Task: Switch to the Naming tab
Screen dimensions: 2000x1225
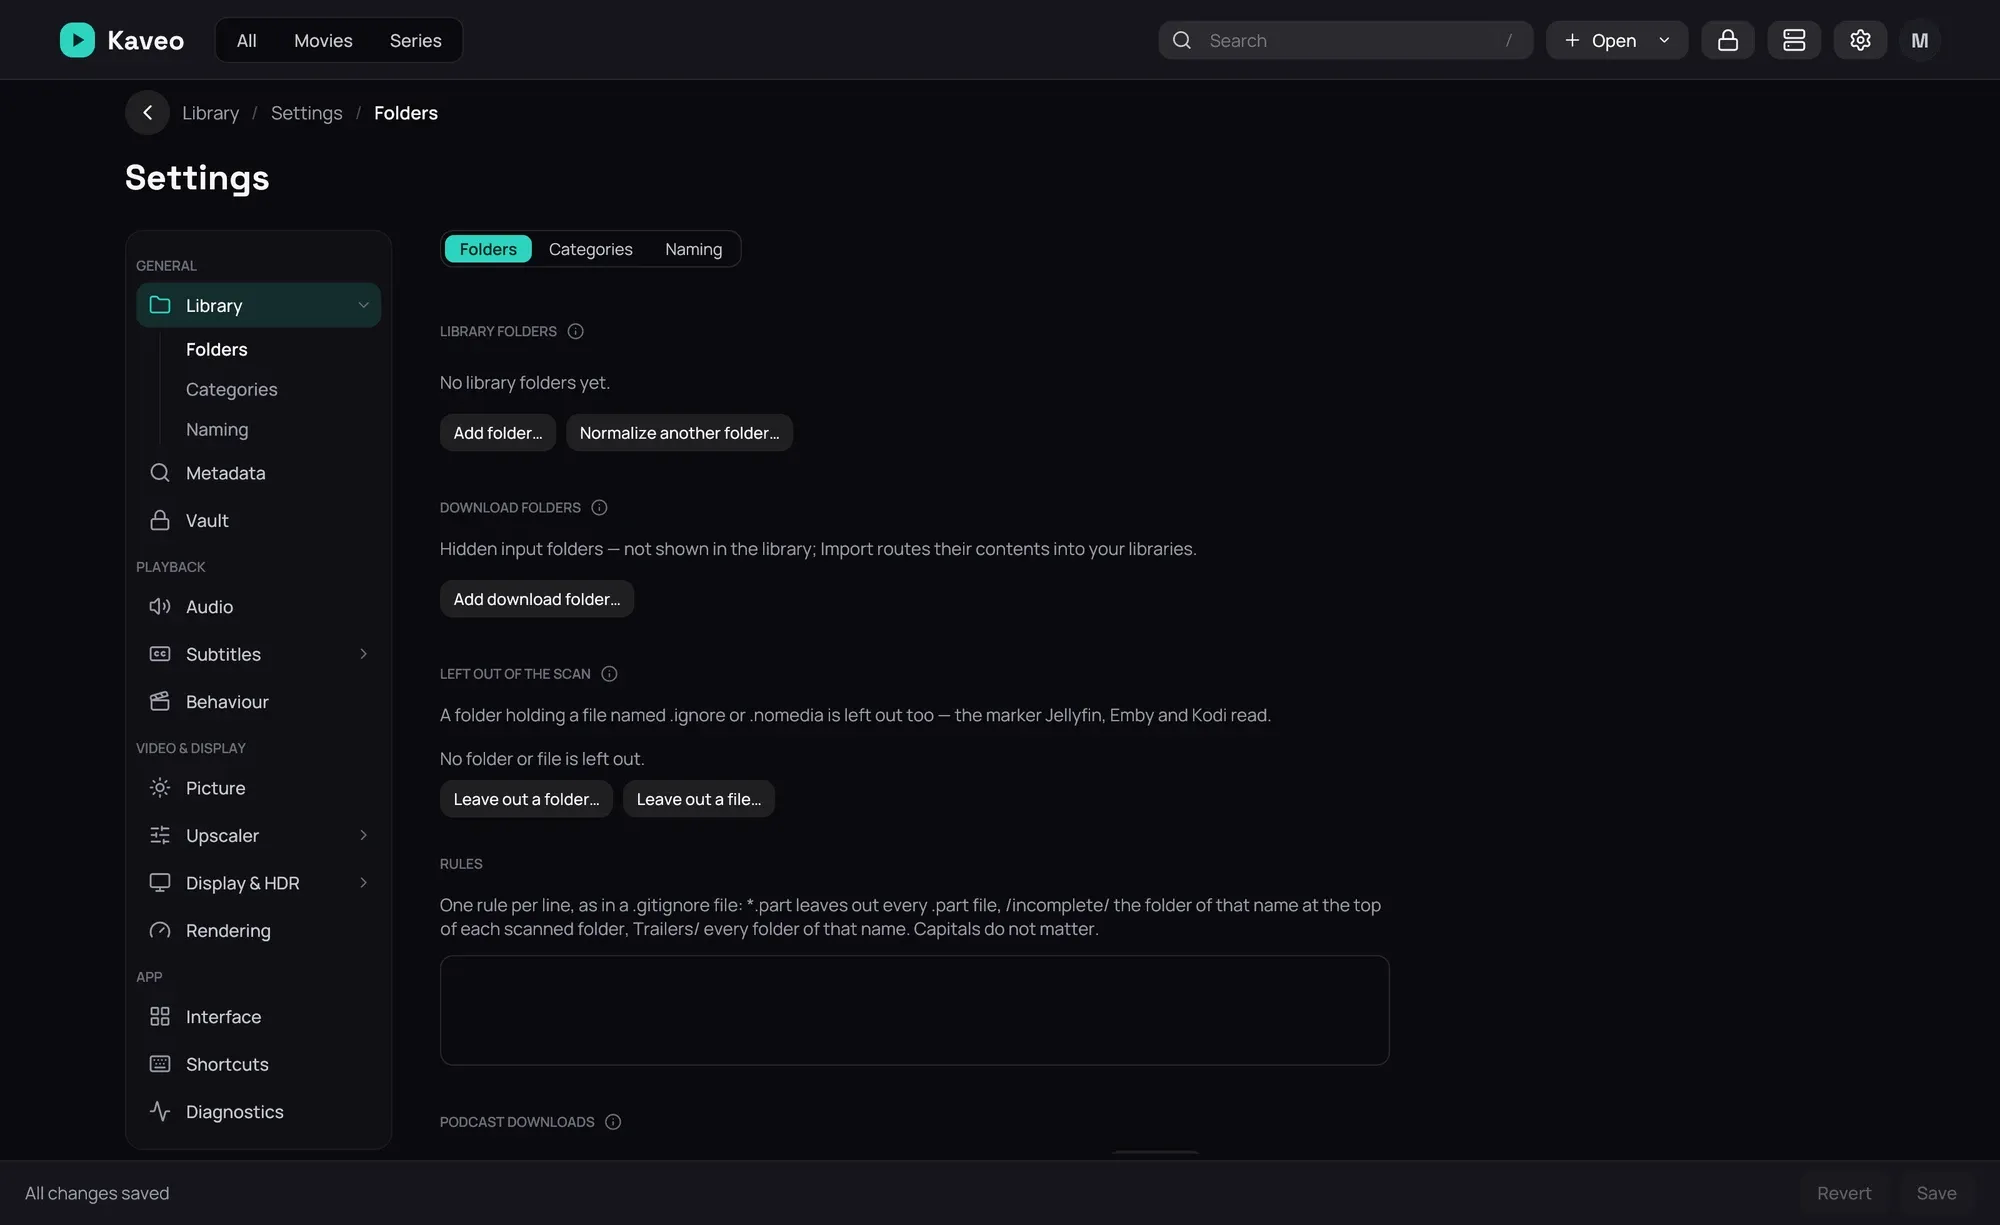Action: click(693, 249)
